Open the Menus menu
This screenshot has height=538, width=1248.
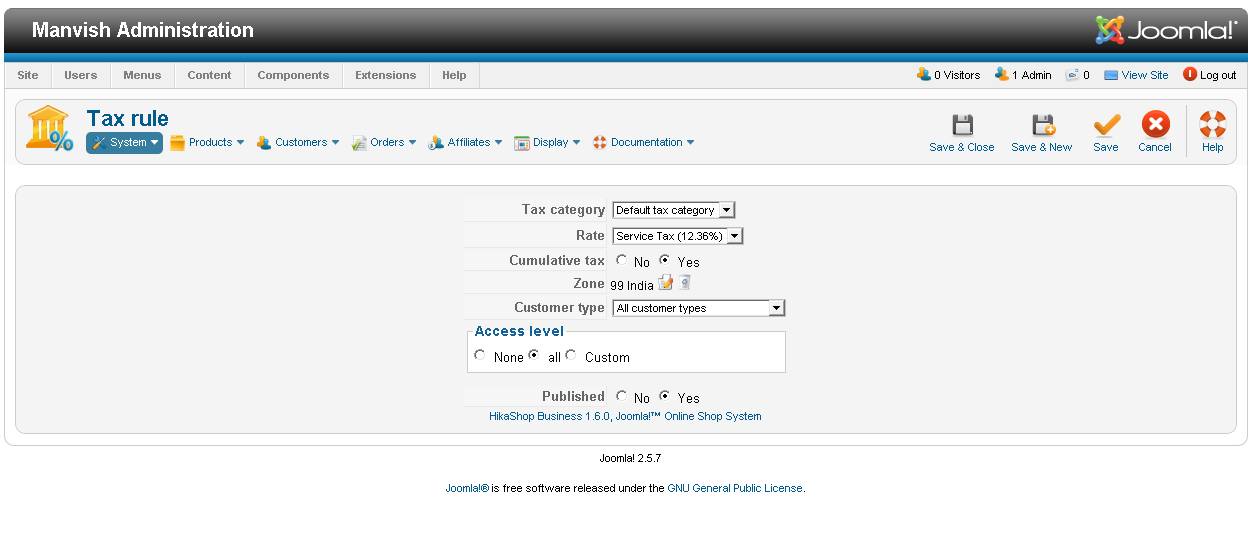[142, 75]
